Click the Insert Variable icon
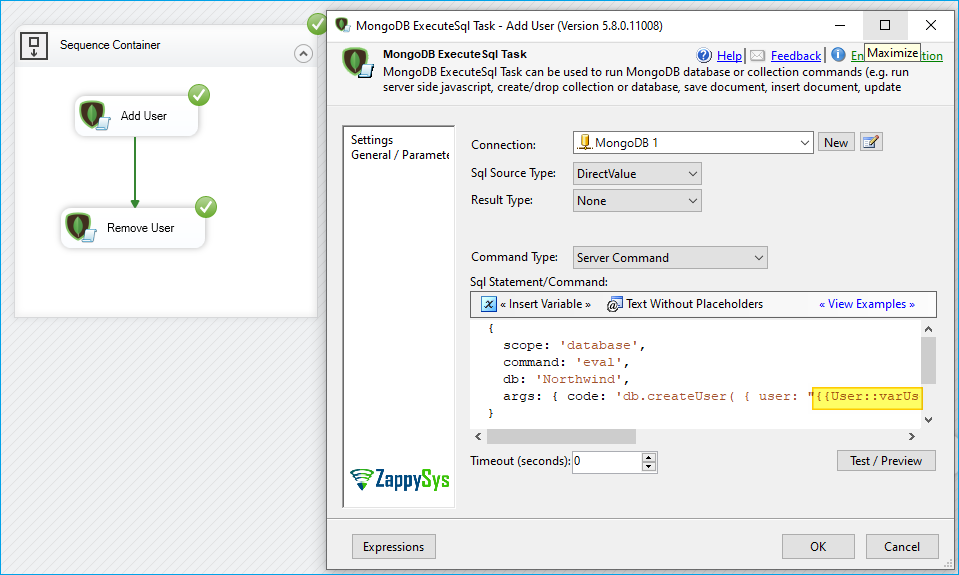The width and height of the screenshot is (959, 575). click(x=489, y=304)
